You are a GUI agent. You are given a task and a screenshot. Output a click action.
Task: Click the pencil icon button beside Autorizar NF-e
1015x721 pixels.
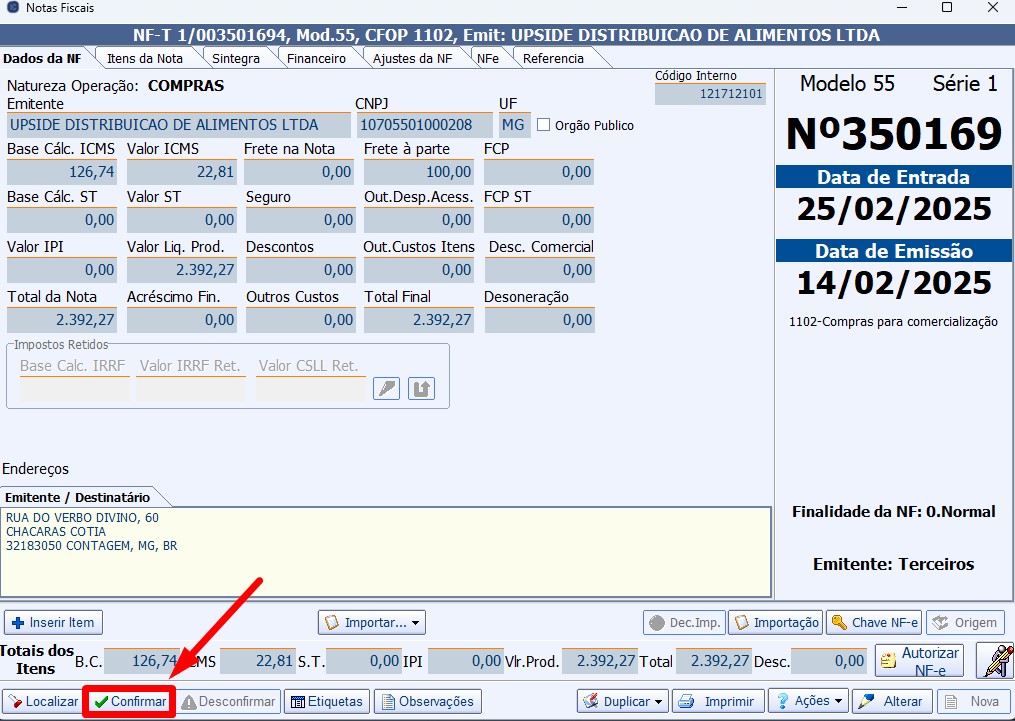pos(995,660)
